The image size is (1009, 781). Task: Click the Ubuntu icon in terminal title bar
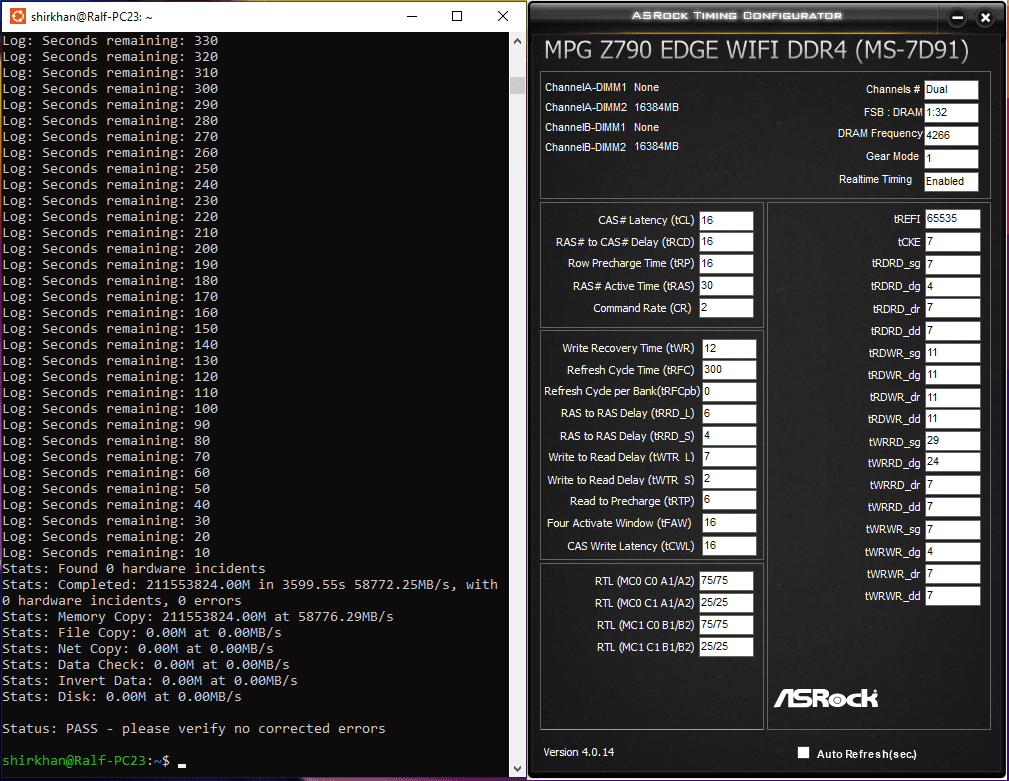click(x=18, y=16)
